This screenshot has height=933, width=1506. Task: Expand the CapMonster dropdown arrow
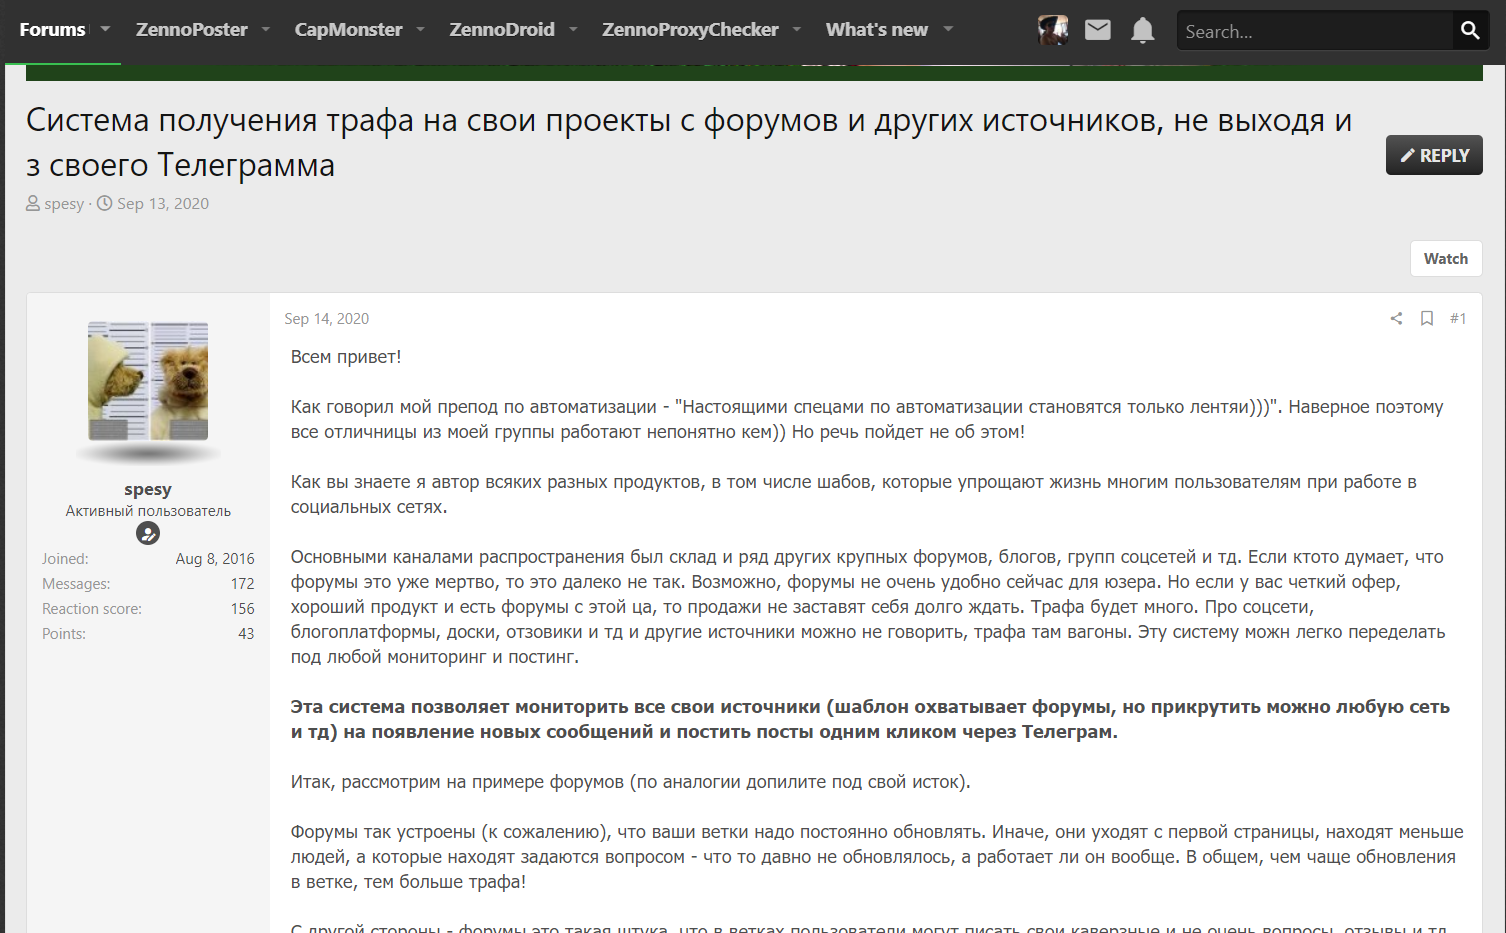(421, 29)
